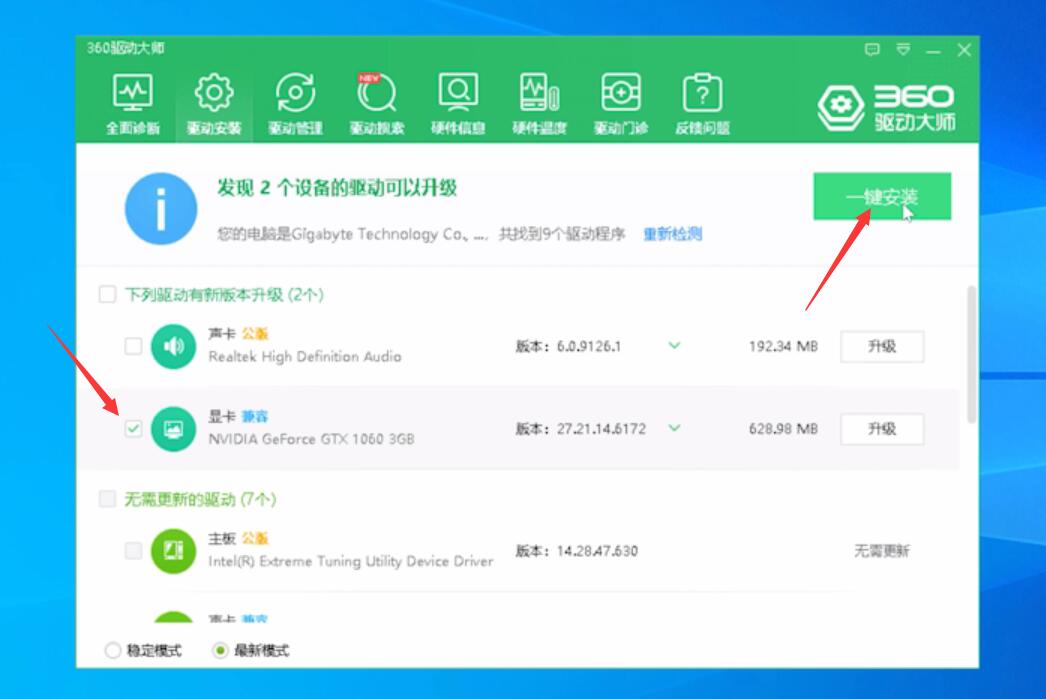The height and width of the screenshot is (699, 1046).
Task: Click the 一键安装 one-click install button
Action: tap(884, 197)
